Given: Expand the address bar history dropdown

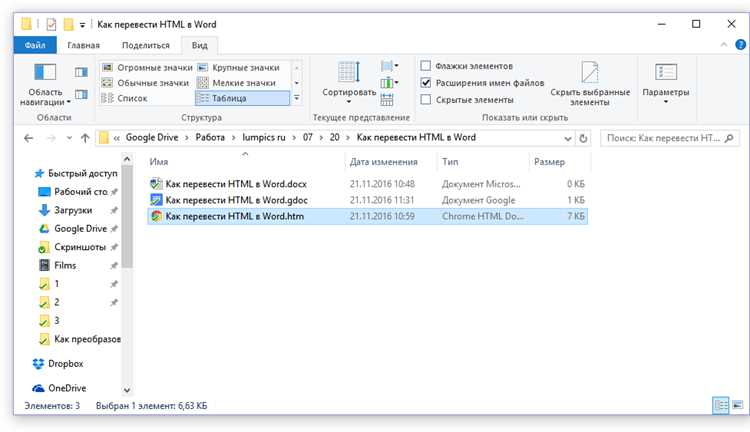Looking at the screenshot, I should pos(567,138).
